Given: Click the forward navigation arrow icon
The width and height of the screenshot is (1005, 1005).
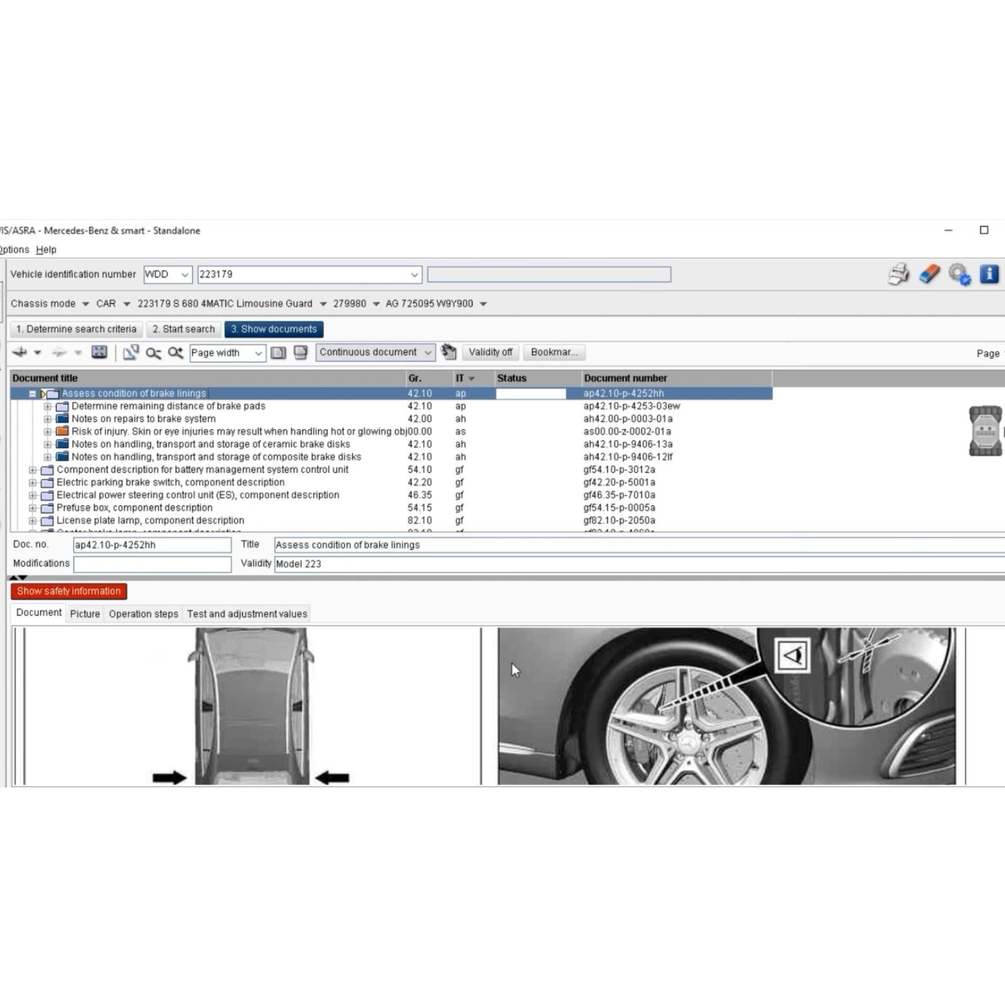Looking at the screenshot, I should click(x=59, y=353).
